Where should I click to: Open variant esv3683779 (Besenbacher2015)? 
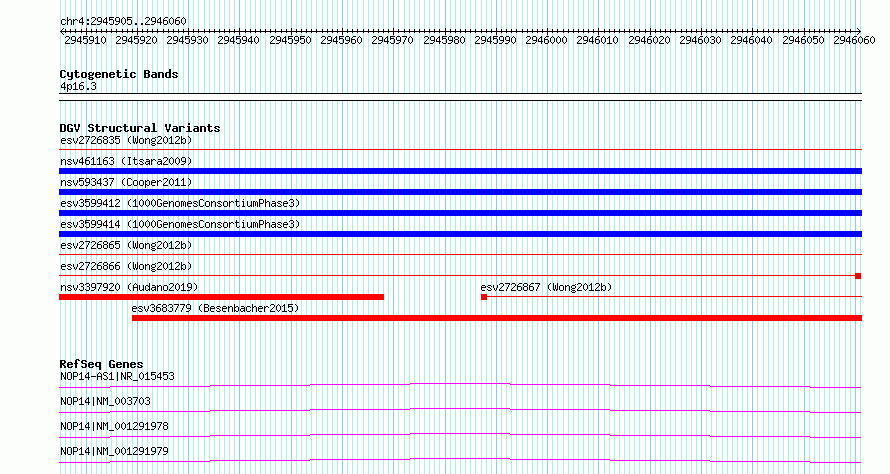pyautogui.click(x=215, y=308)
